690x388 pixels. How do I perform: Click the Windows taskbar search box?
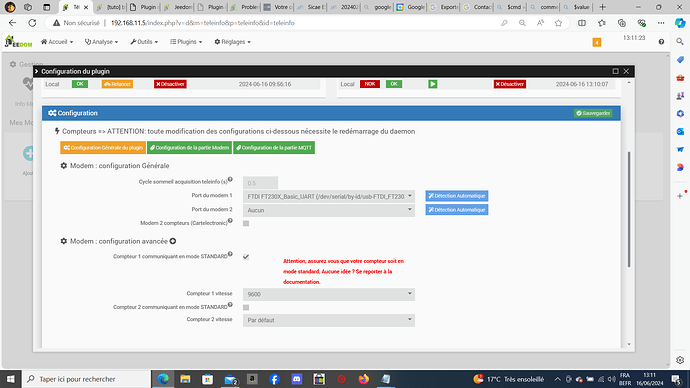(86, 379)
